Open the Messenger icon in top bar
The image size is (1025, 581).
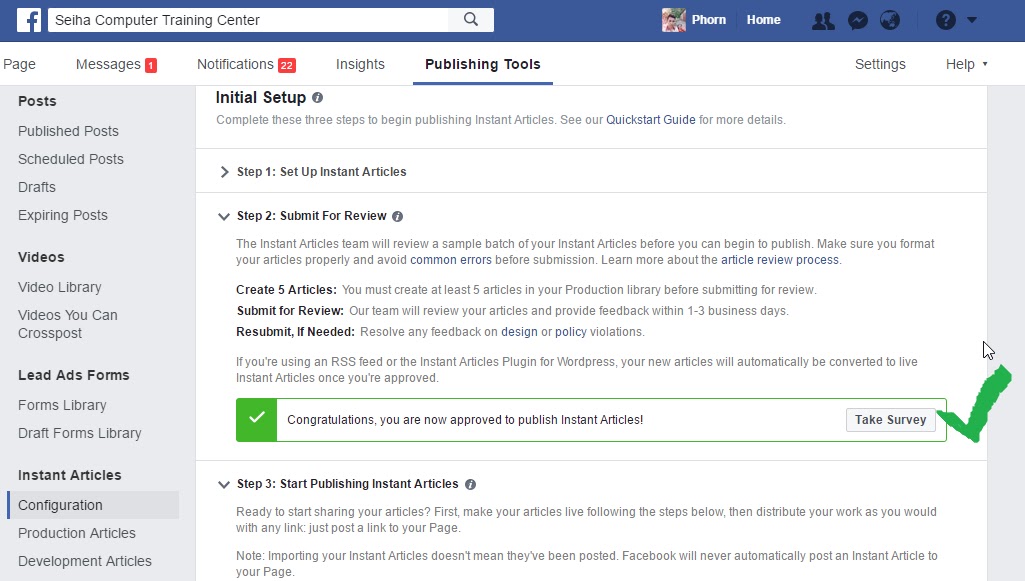[x=858, y=20]
